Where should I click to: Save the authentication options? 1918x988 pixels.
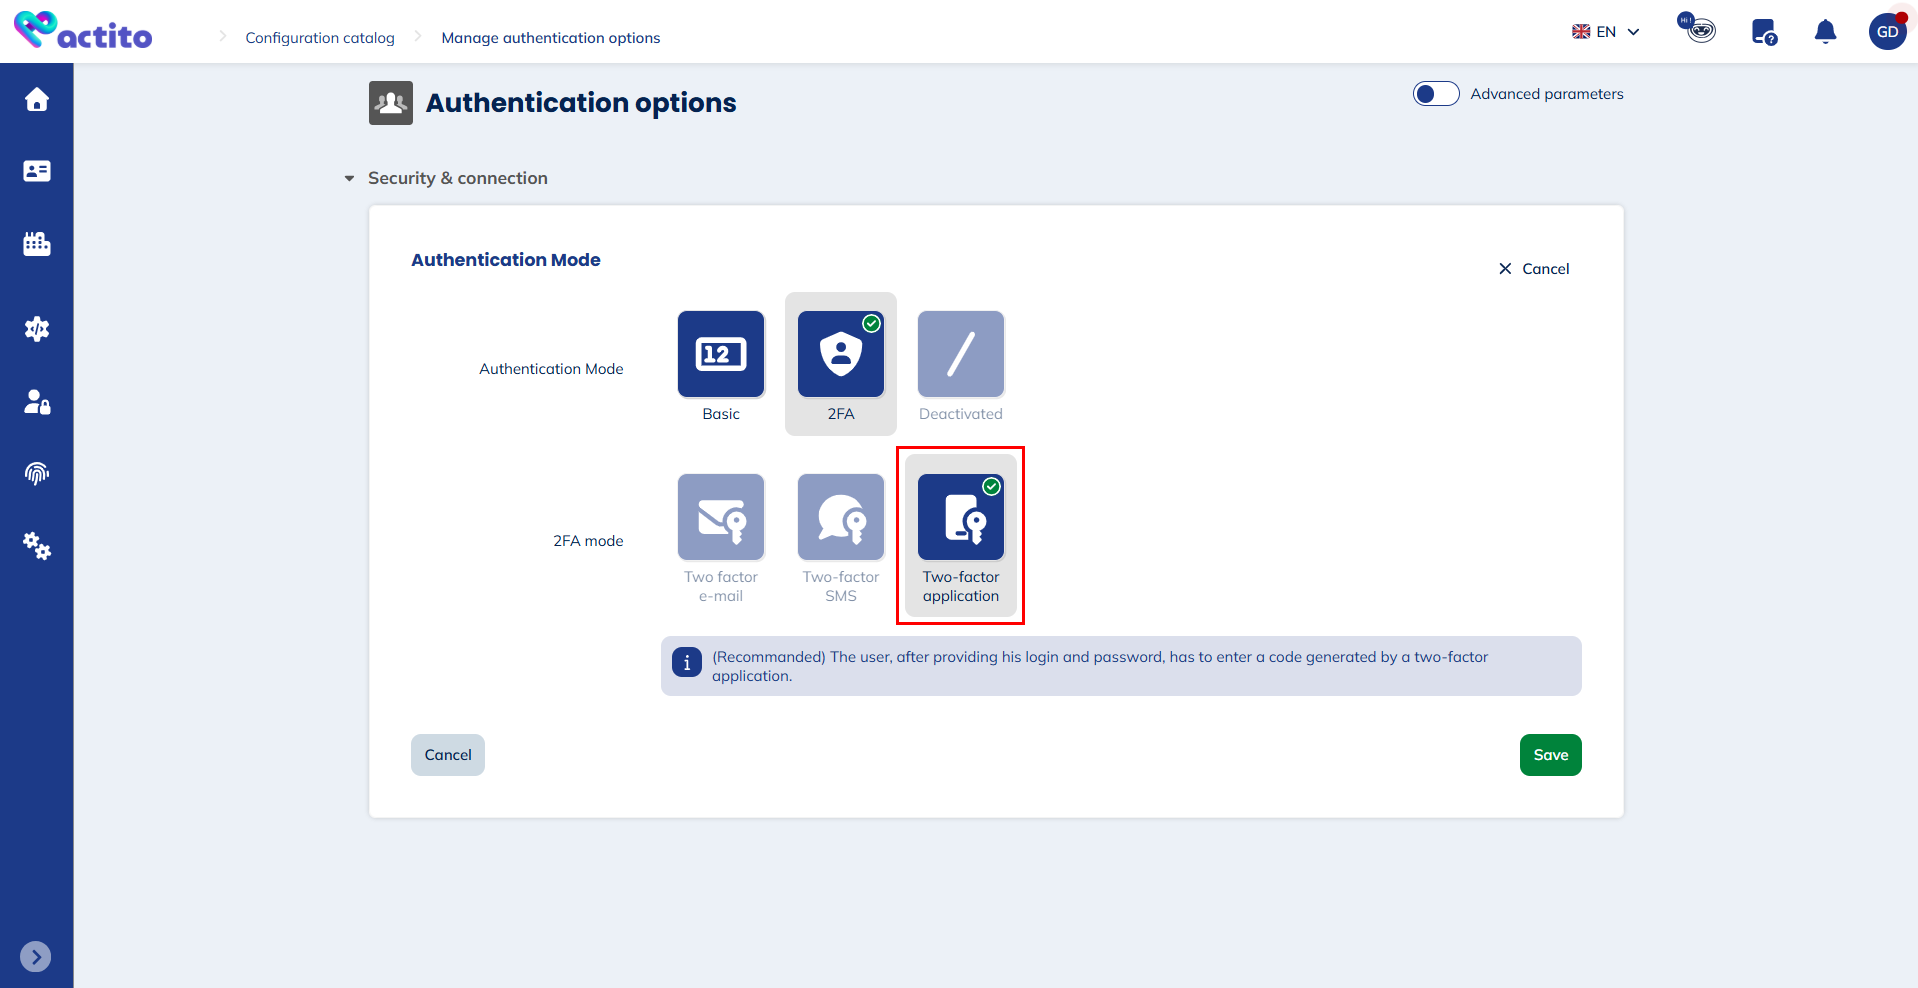[1549, 754]
